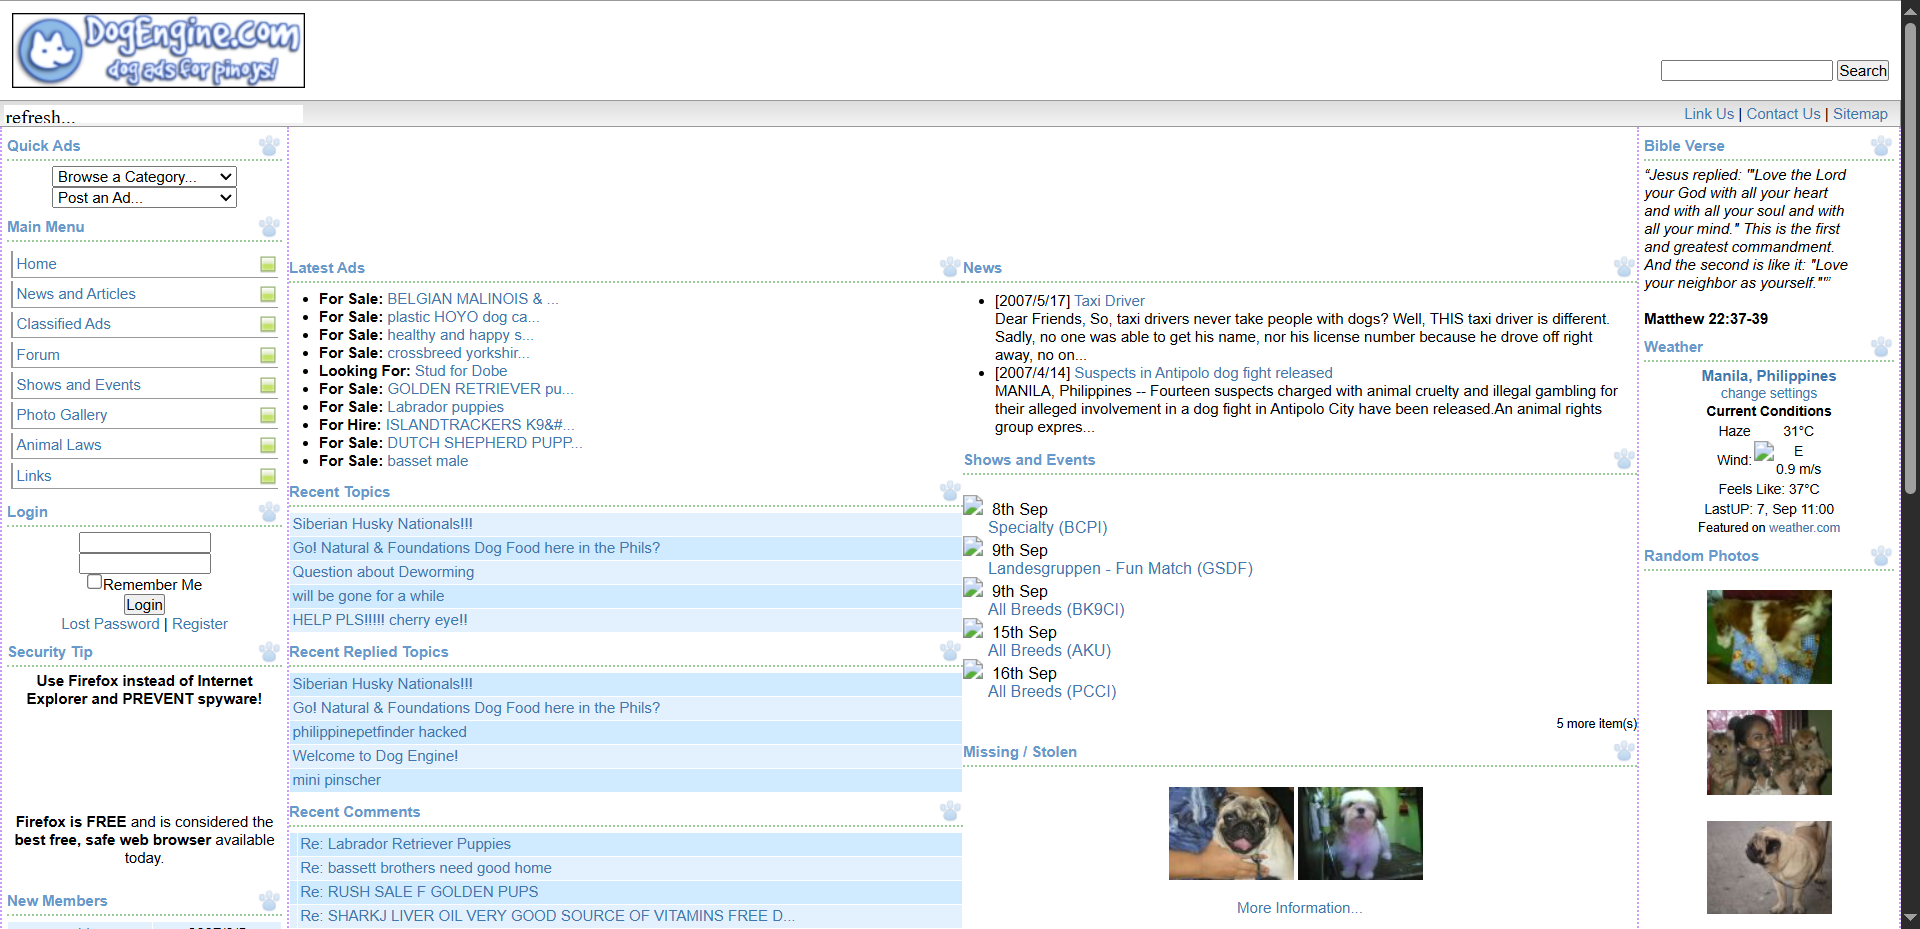The width and height of the screenshot is (1920, 929).
Task: Click the paw icon next to Latest Ads
Action: pyautogui.click(x=949, y=267)
